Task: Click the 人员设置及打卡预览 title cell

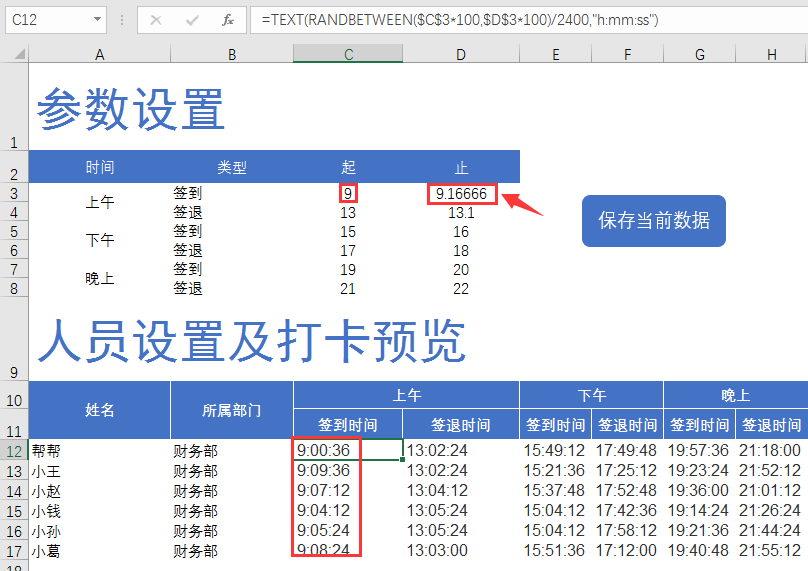Action: [252, 341]
